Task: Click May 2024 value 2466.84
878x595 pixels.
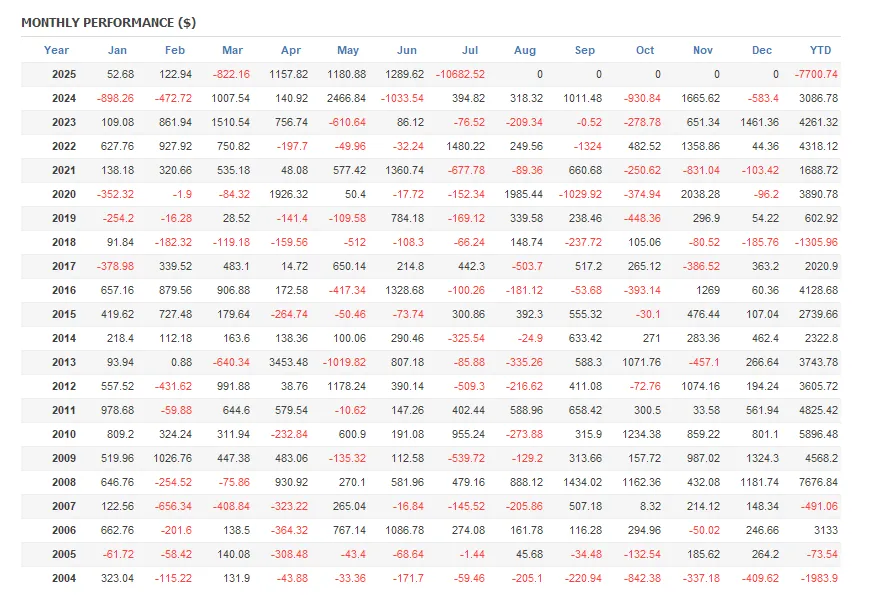Action: pyautogui.click(x=346, y=99)
